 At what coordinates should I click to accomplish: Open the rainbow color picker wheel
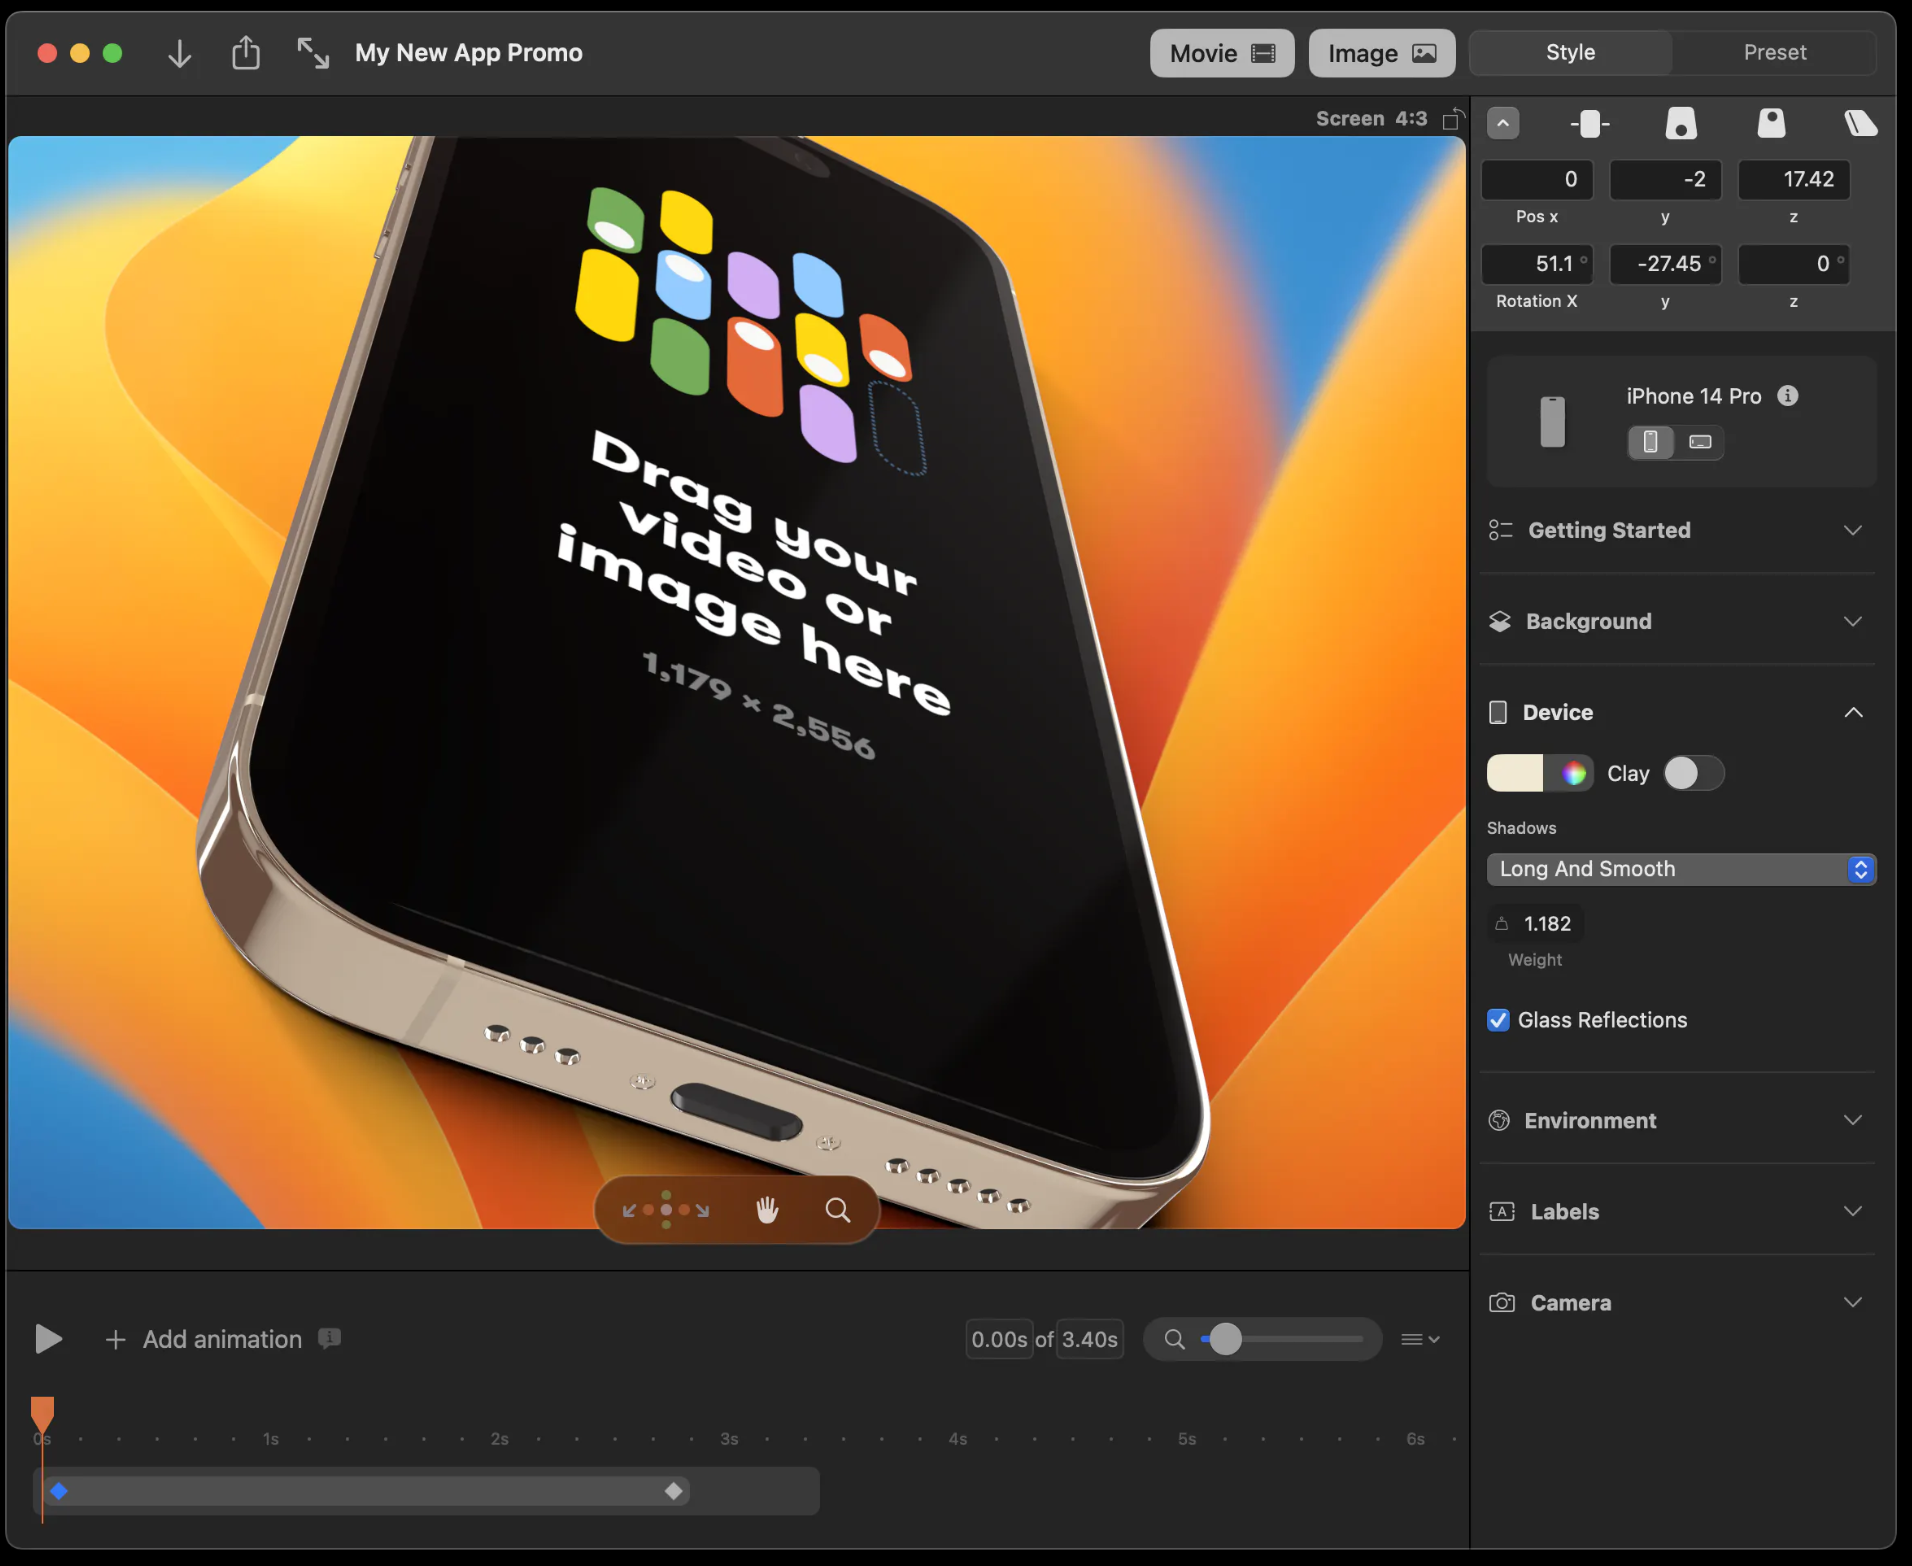point(1573,773)
